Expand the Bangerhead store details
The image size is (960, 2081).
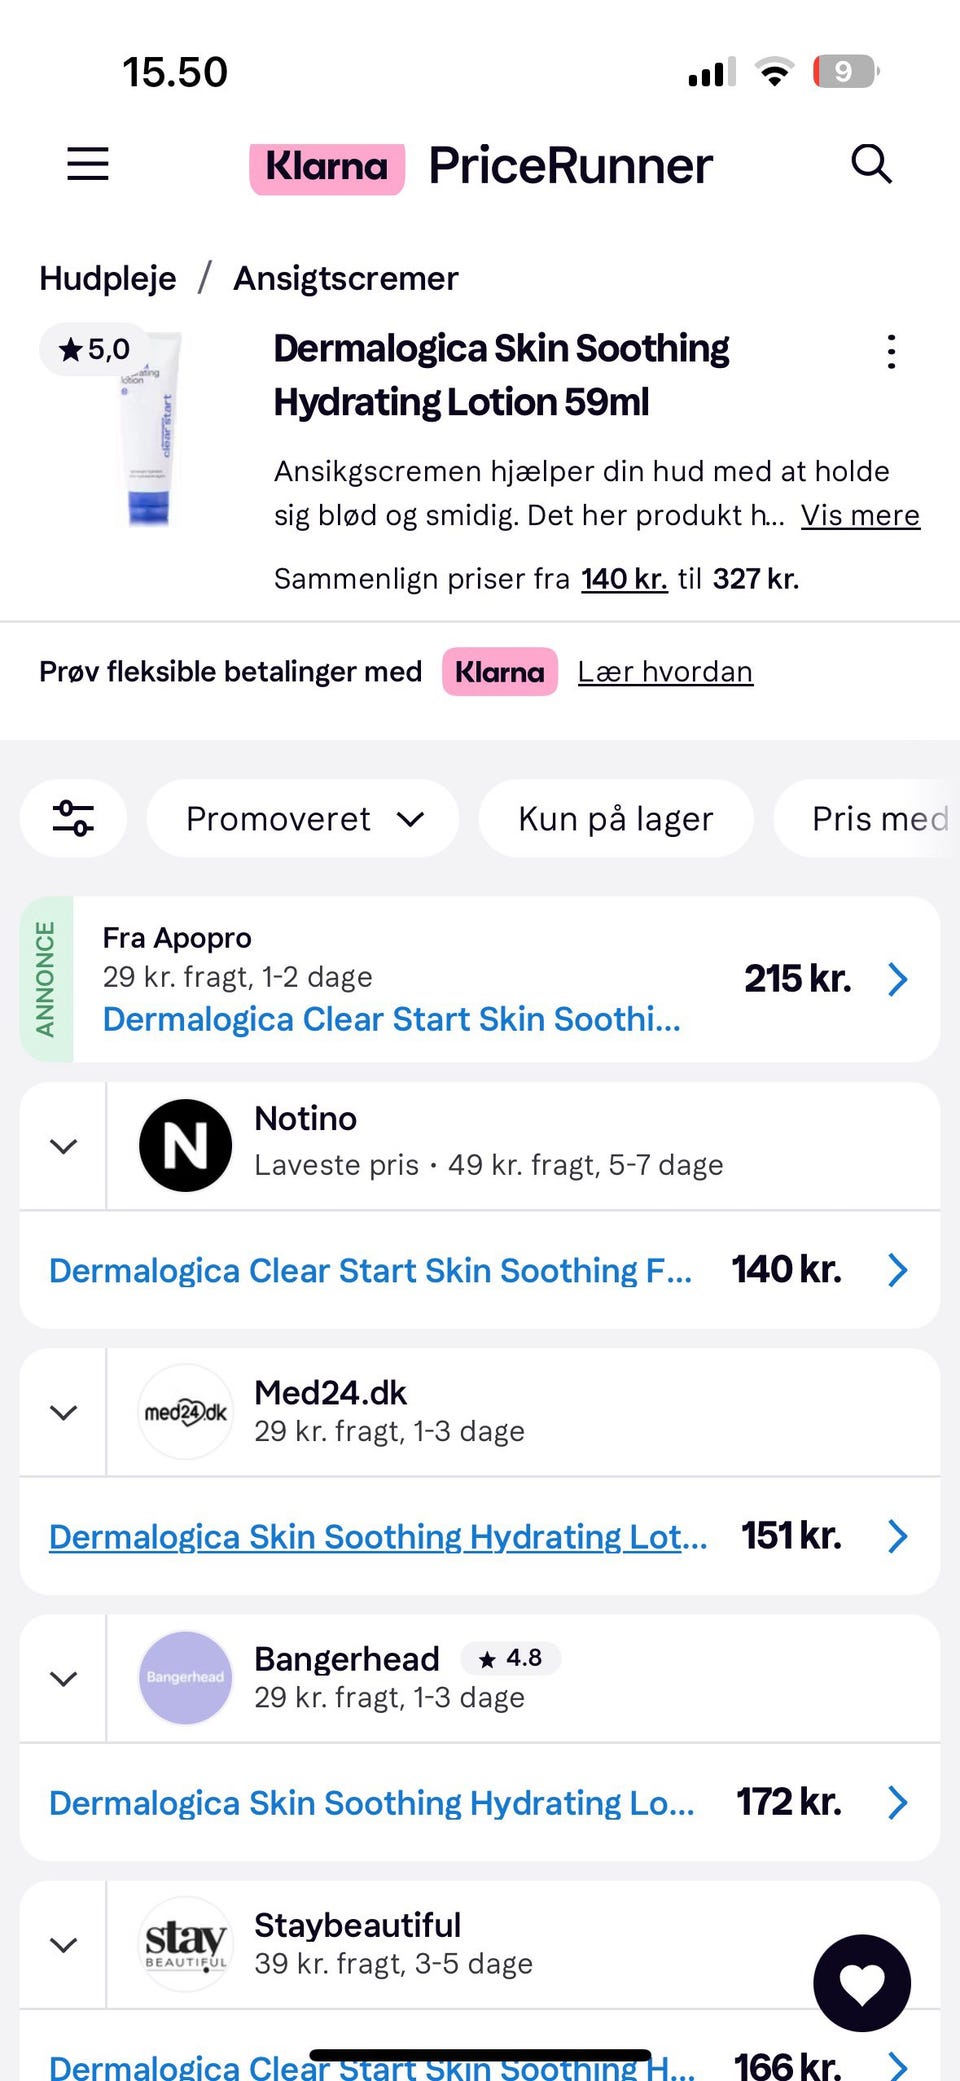(x=64, y=1678)
